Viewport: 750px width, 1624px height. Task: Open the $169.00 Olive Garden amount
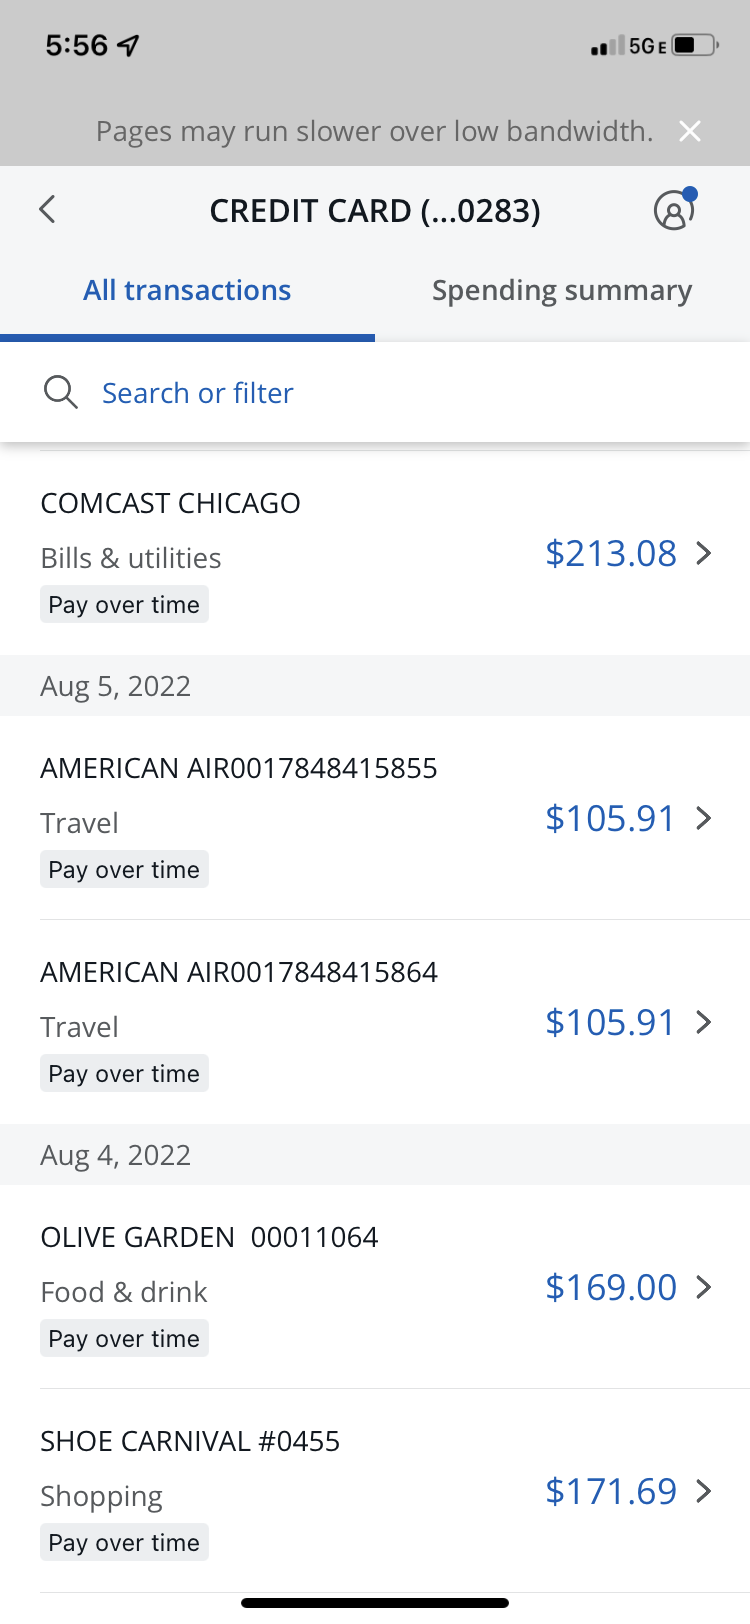[611, 1287]
